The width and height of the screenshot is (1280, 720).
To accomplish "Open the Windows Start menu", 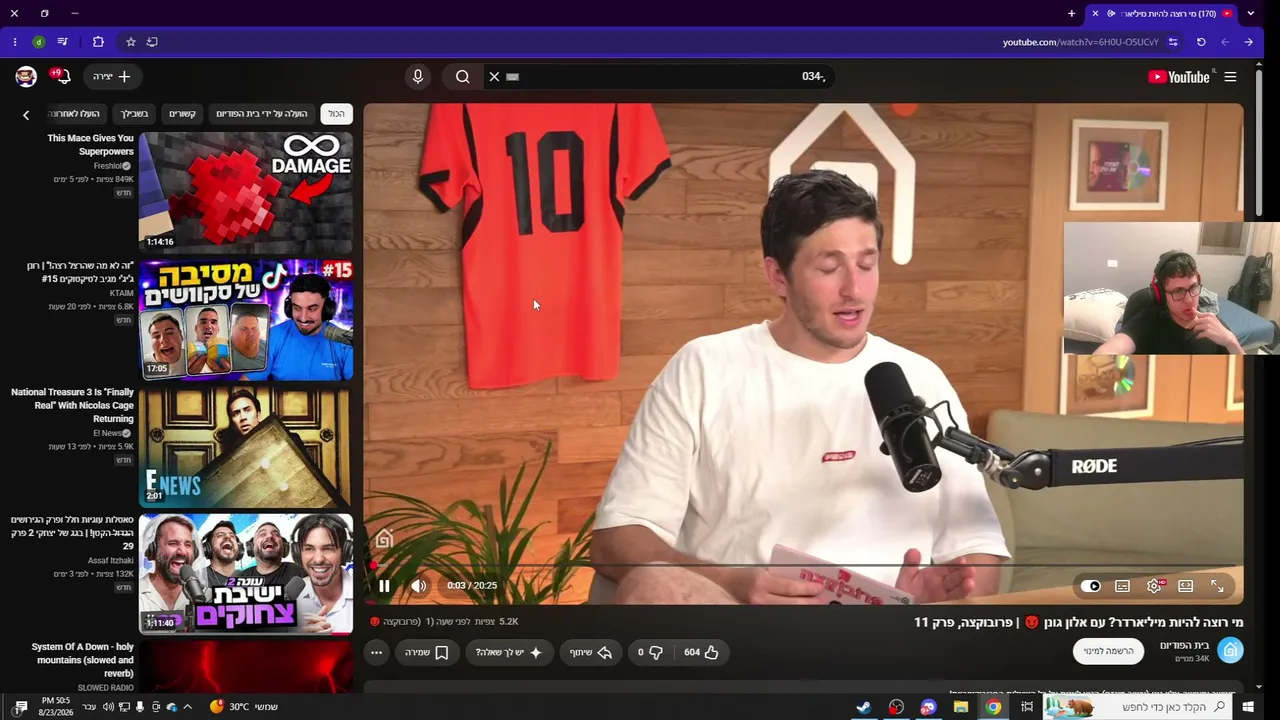I will pyautogui.click(x=1248, y=707).
